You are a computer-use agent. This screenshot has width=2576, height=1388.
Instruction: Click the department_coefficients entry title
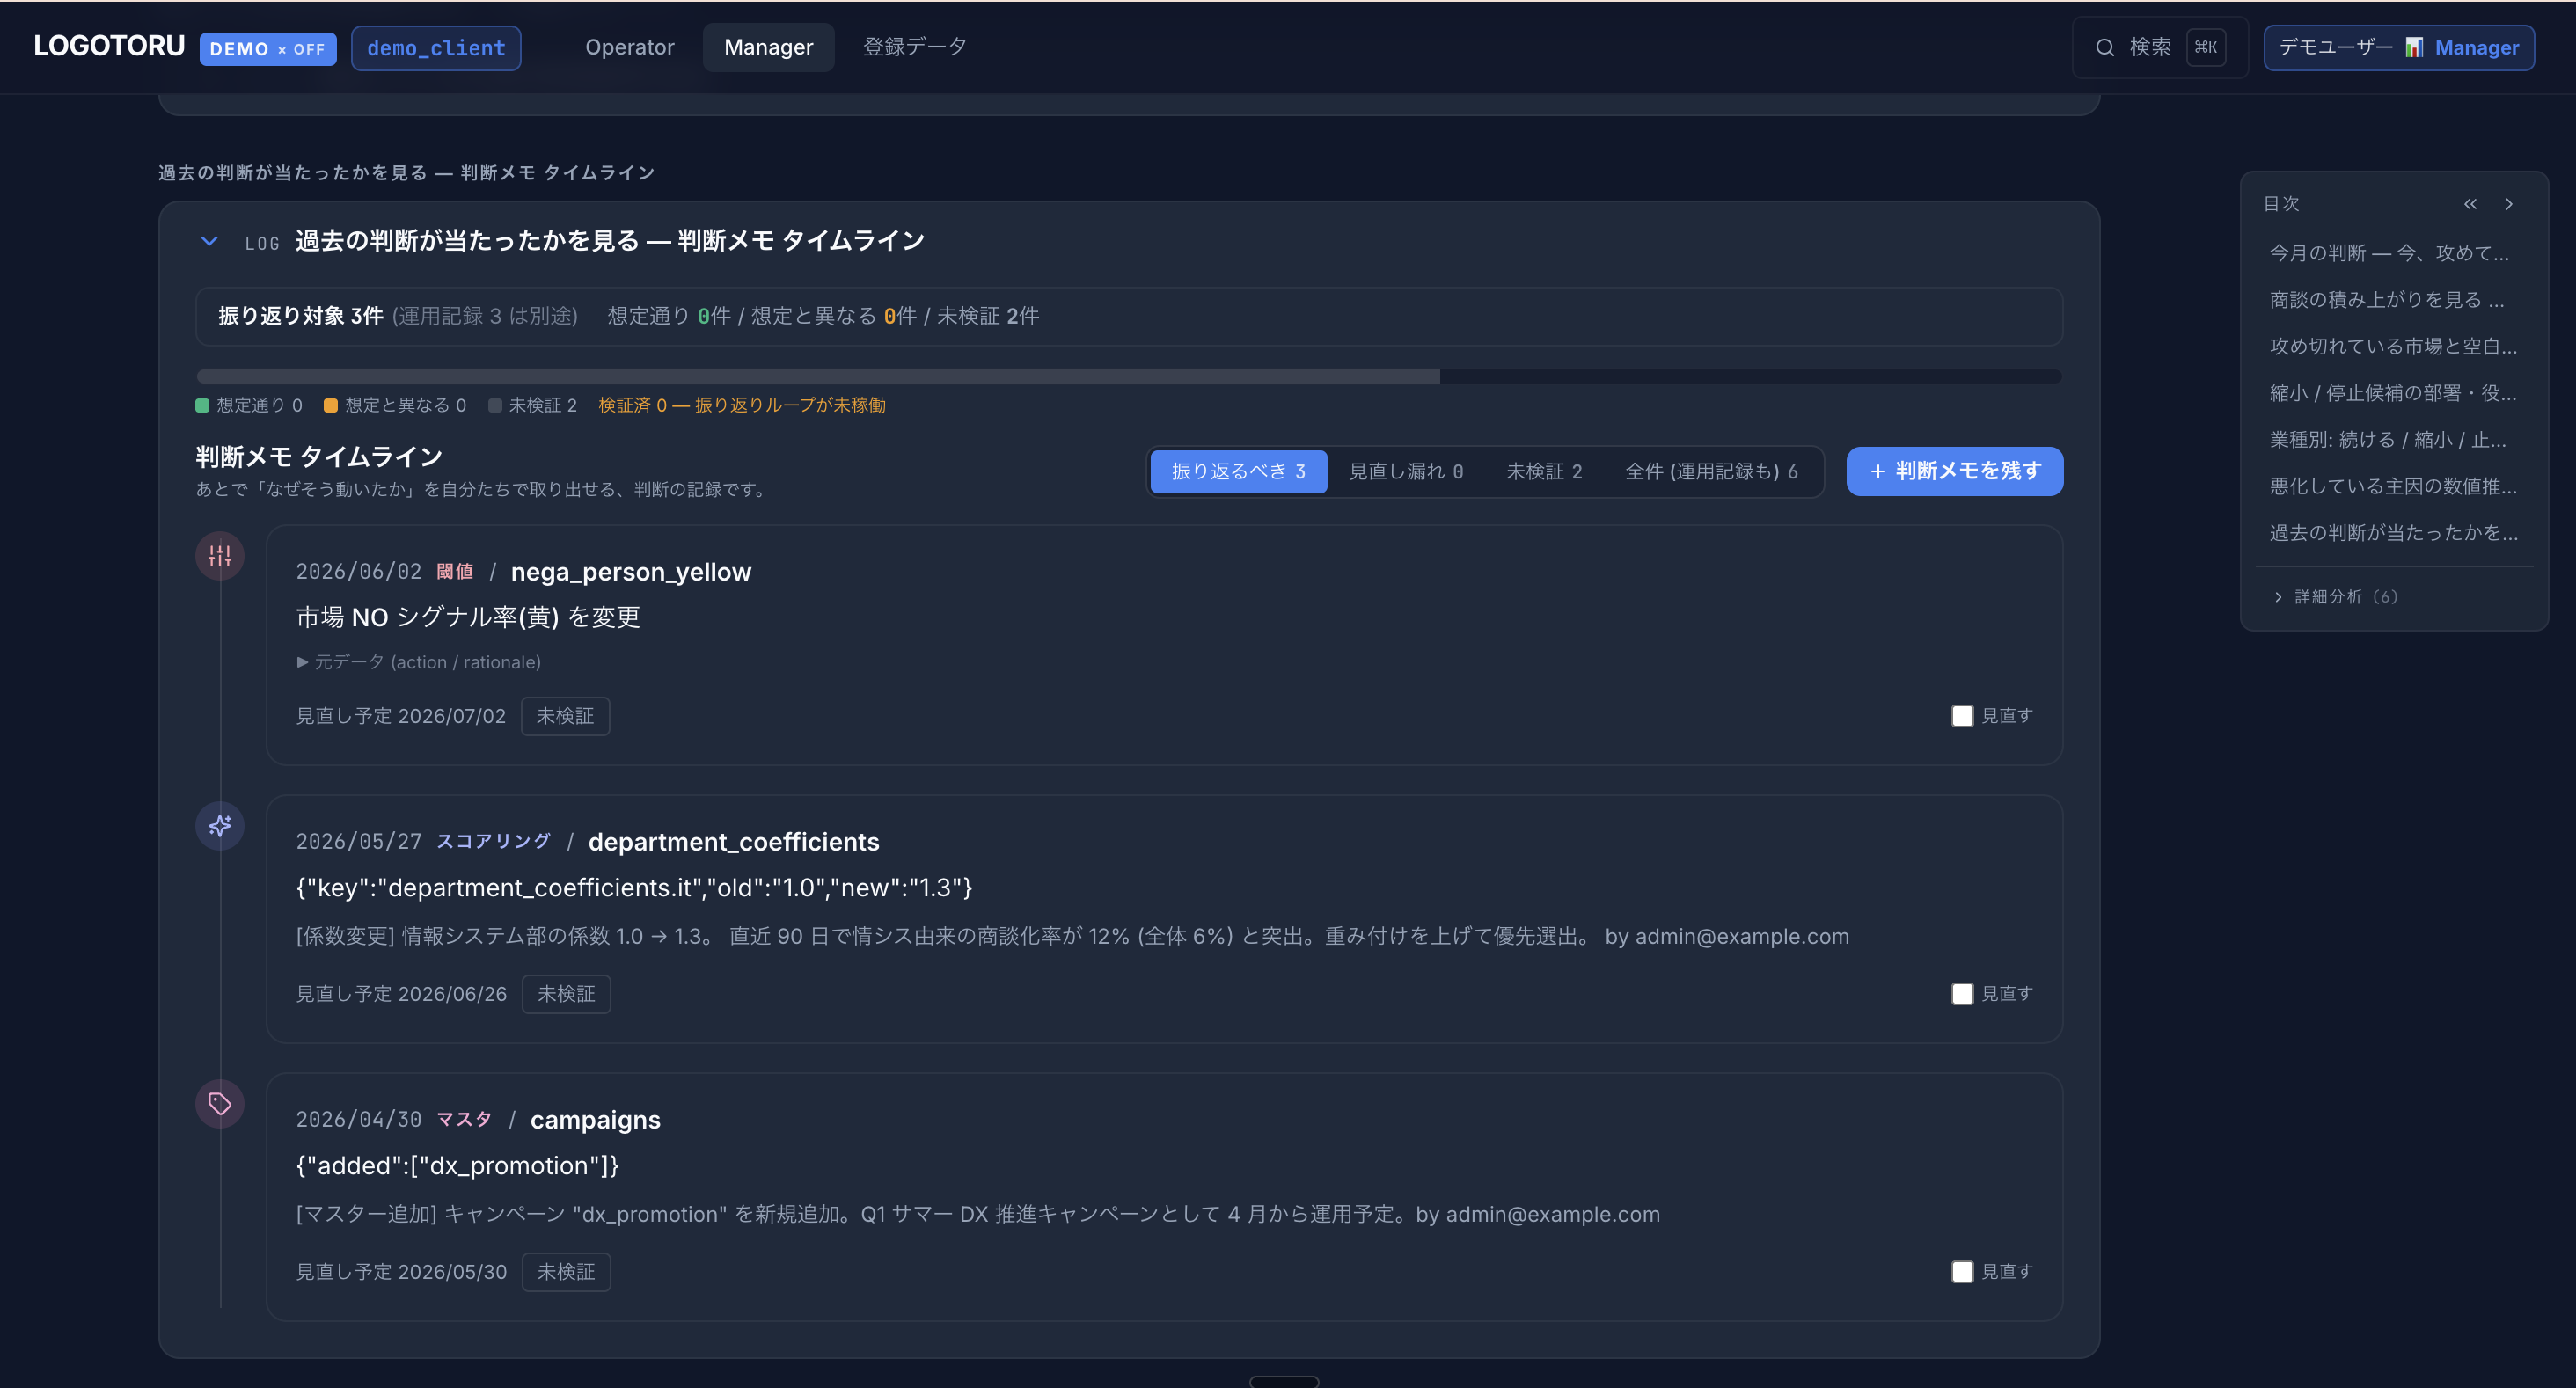click(x=733, y=842)
